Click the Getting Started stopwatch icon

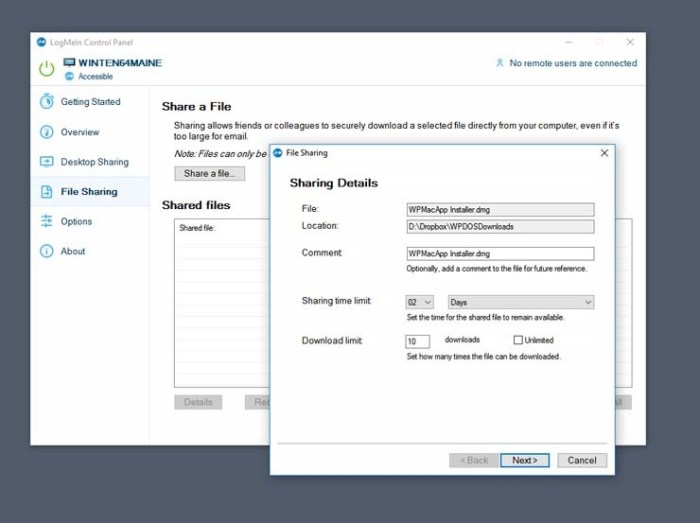coord(46,101)
